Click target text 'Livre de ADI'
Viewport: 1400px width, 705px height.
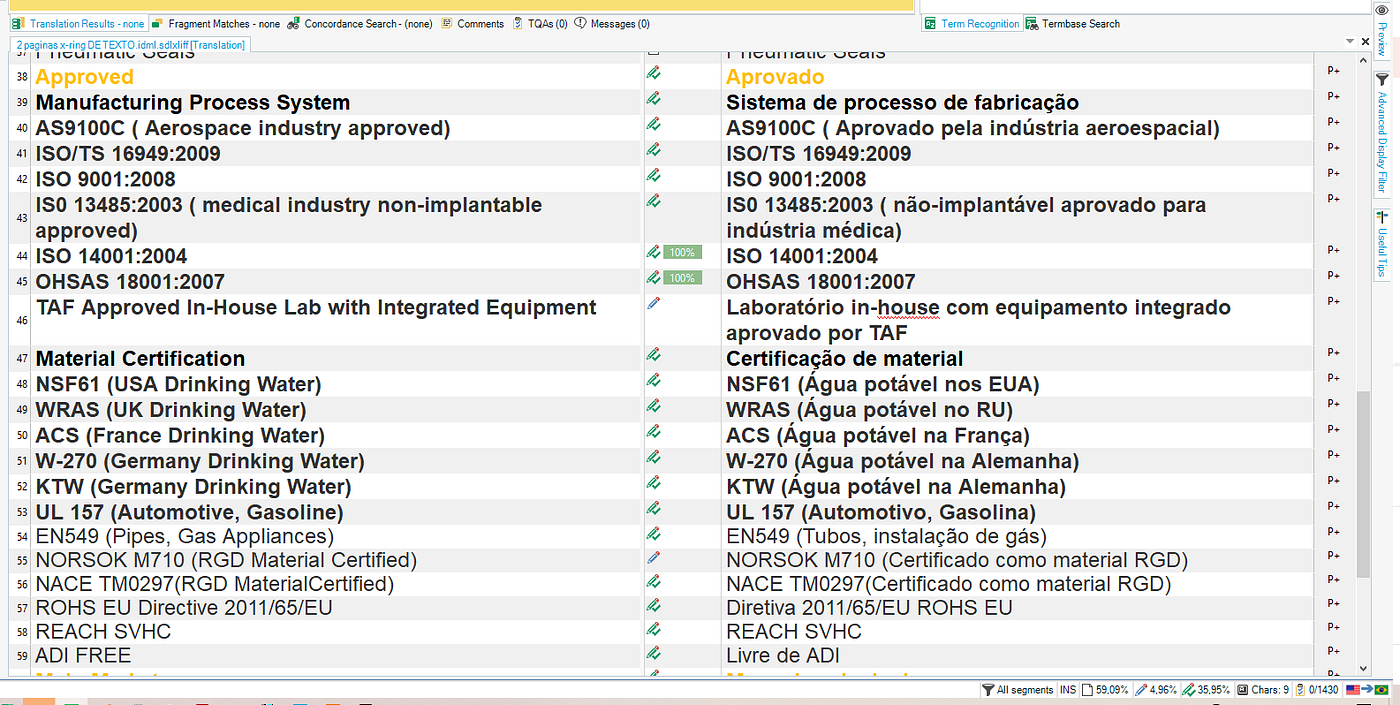pyautogui.click(x=782, y=656)
